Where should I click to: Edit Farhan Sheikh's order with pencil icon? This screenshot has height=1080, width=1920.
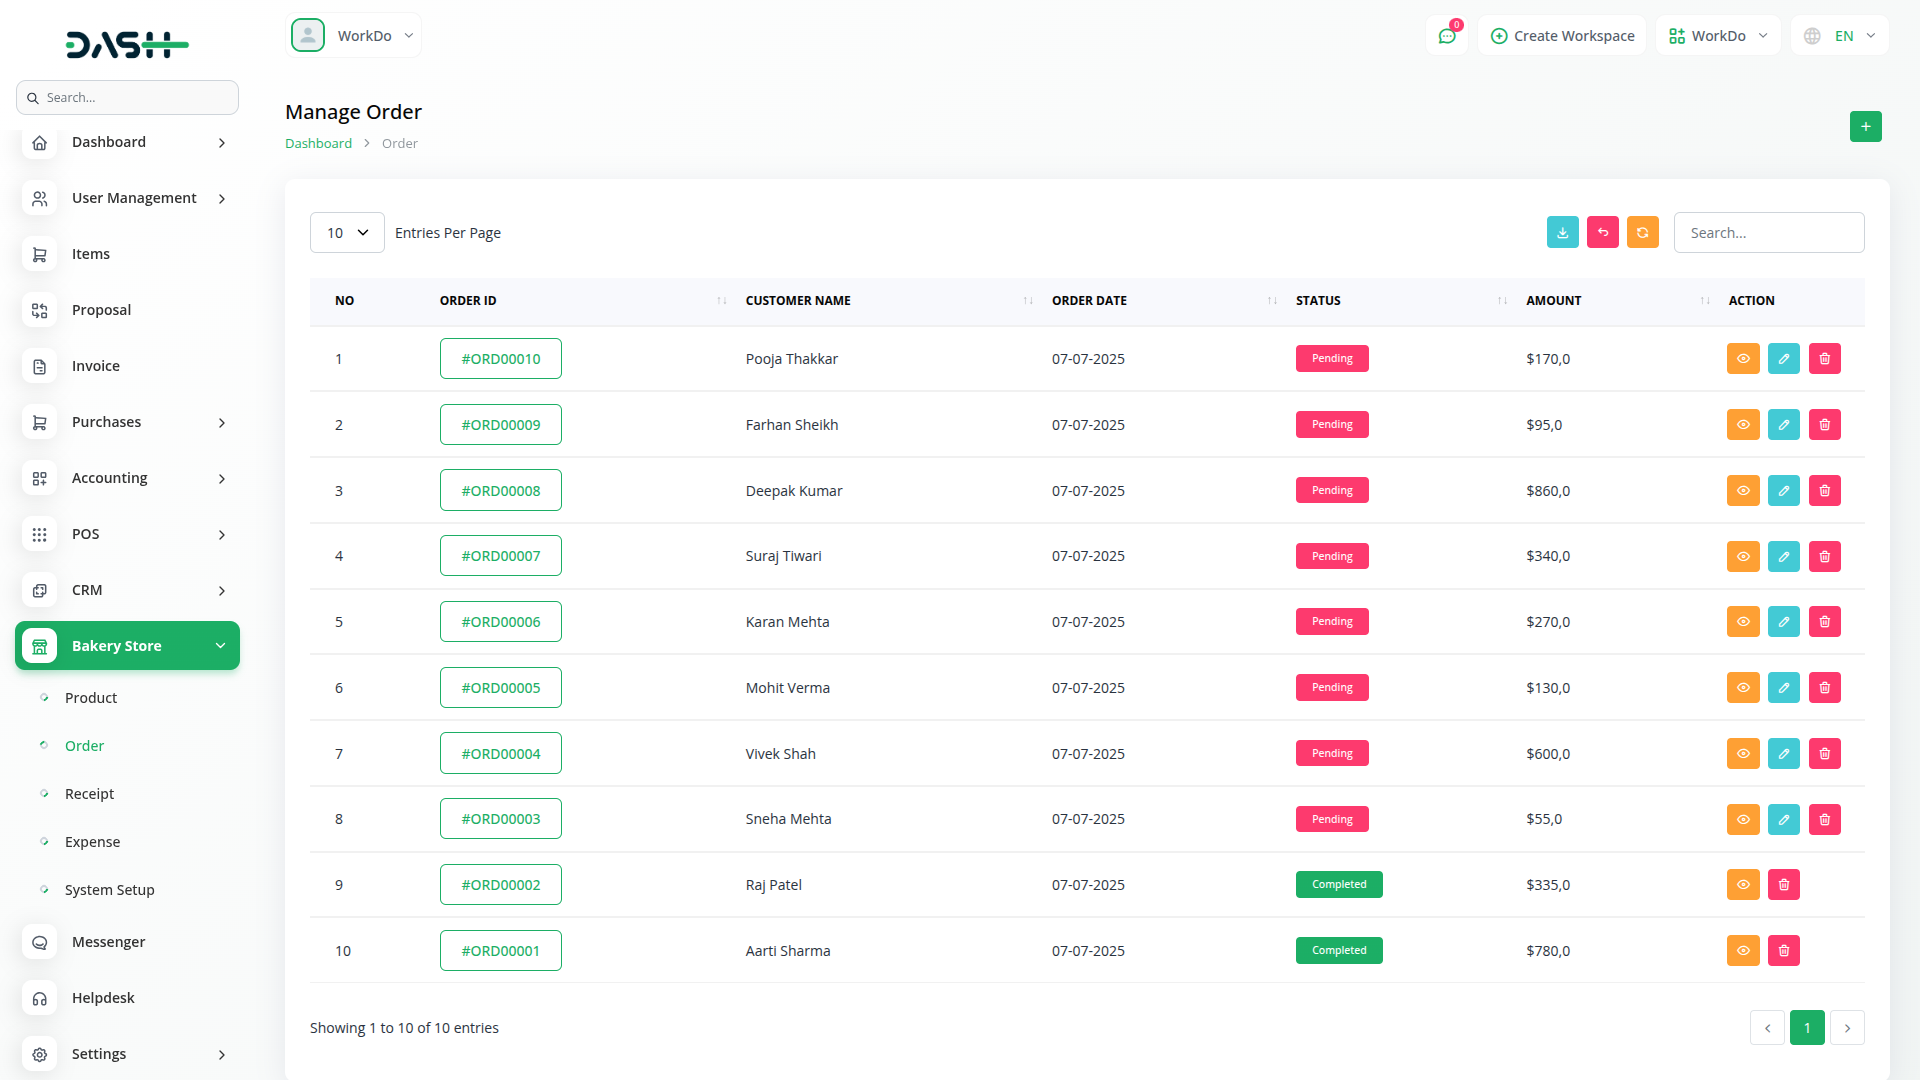coord(1783,425)
